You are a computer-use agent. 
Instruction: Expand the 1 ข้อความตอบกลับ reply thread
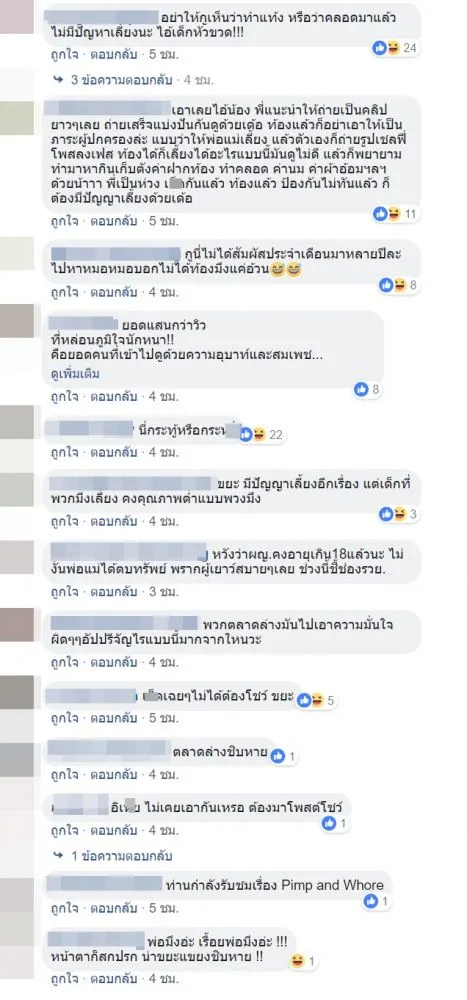click(113, 855)
